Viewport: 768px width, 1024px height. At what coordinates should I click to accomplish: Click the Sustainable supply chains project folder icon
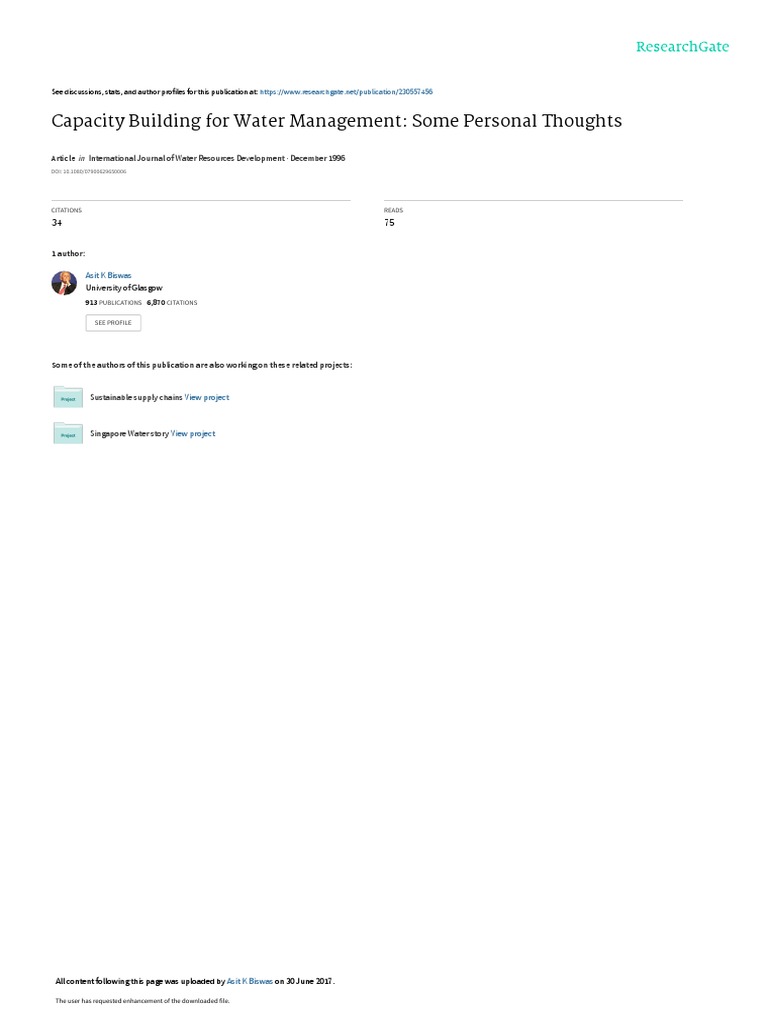pos(68,397)
